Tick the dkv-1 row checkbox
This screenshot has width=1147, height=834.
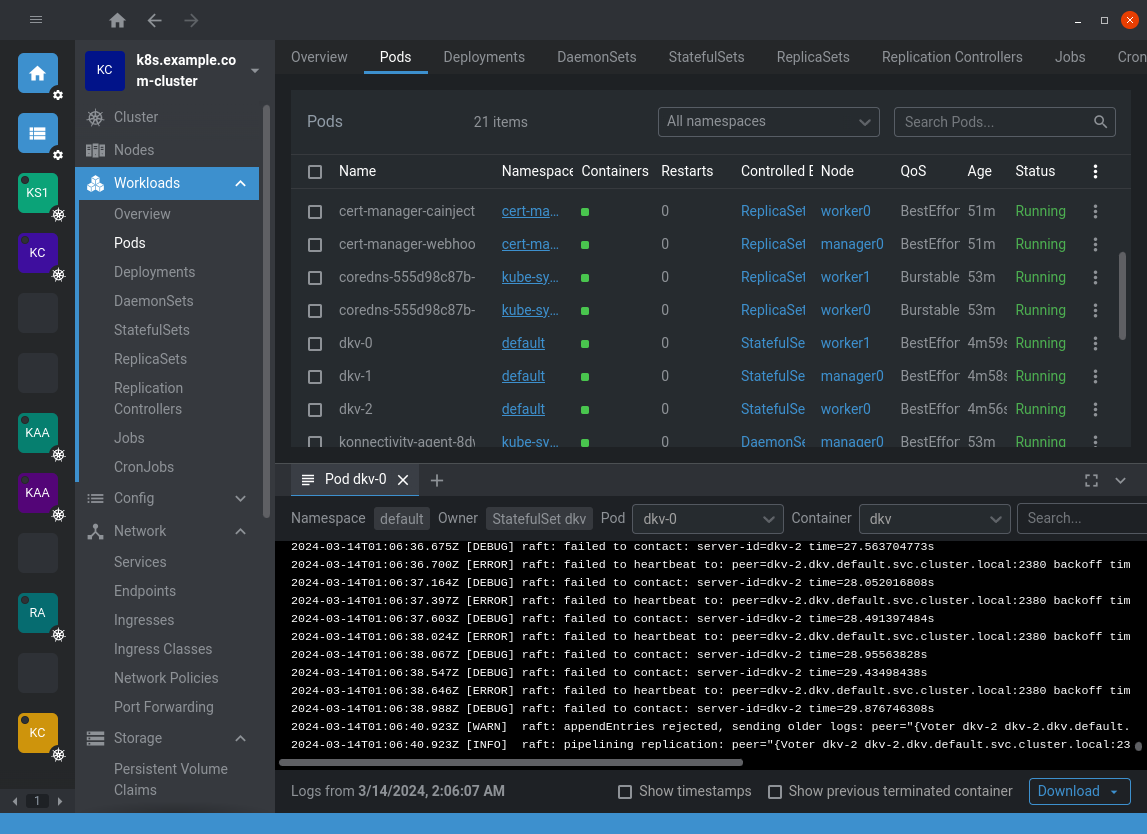point(315,377)
